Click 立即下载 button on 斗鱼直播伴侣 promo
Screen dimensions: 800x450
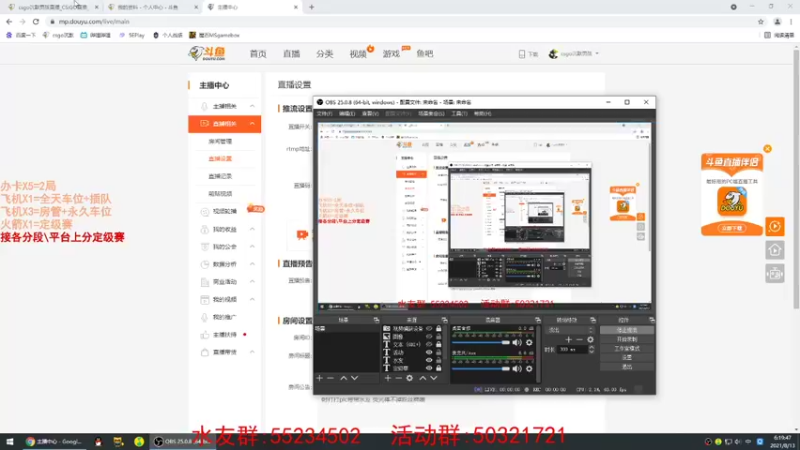click(732, 228)
